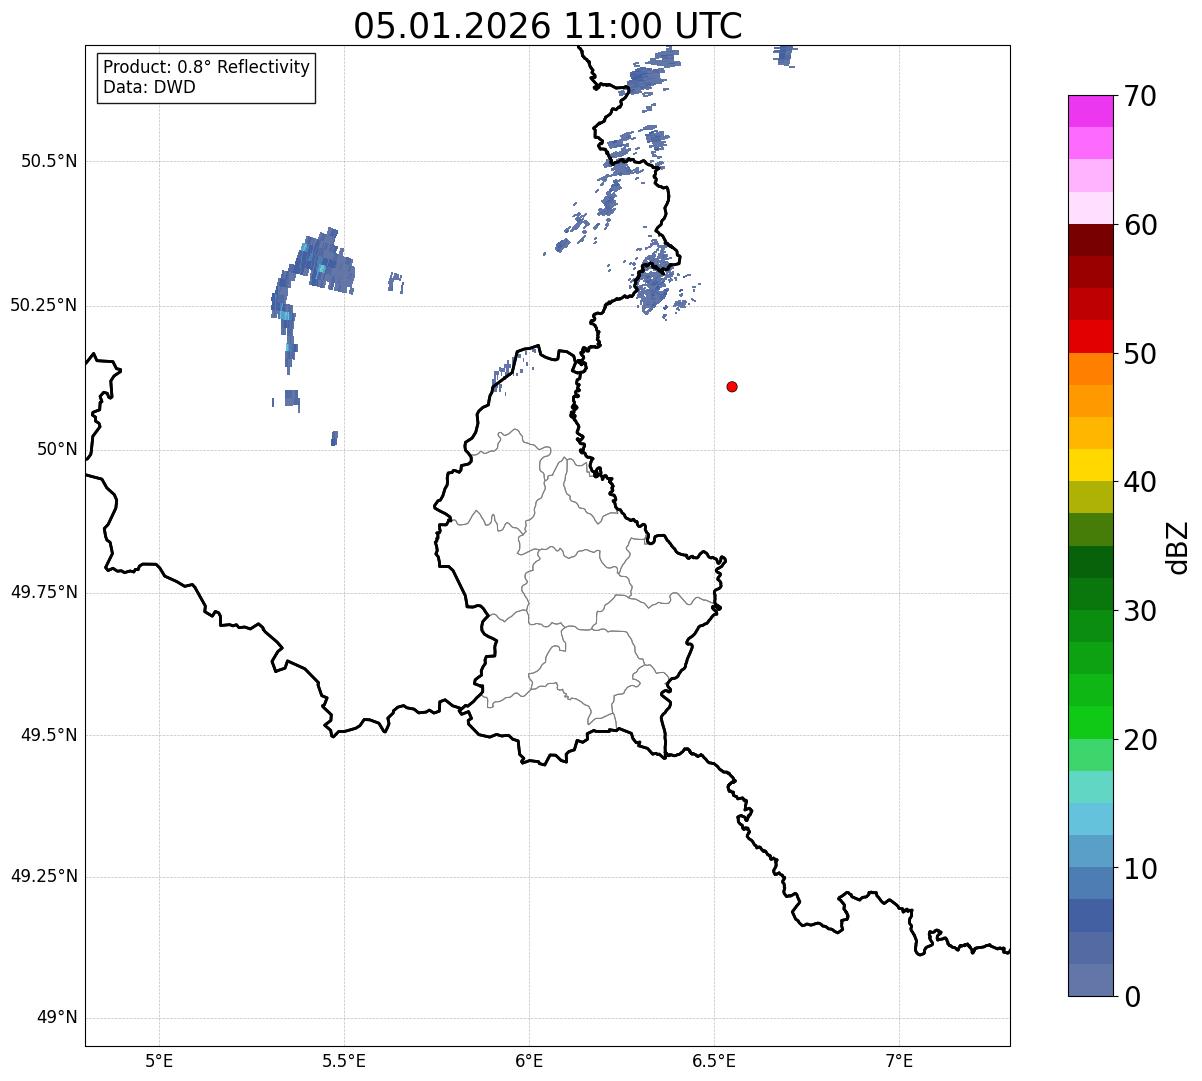The image size is (1202, 1081).
Task: Click the 49.25°N latitude label
Action: [x=44, y=876]
